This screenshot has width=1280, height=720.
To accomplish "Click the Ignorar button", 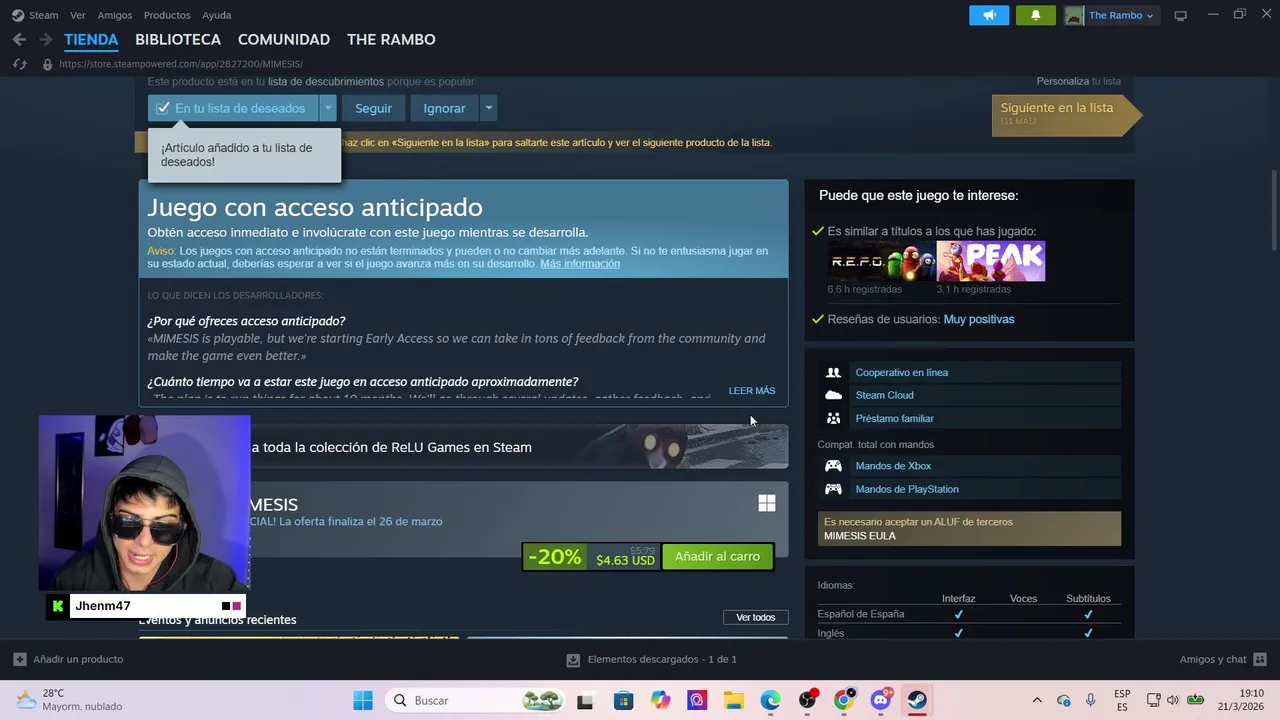I will pos(444,108).
